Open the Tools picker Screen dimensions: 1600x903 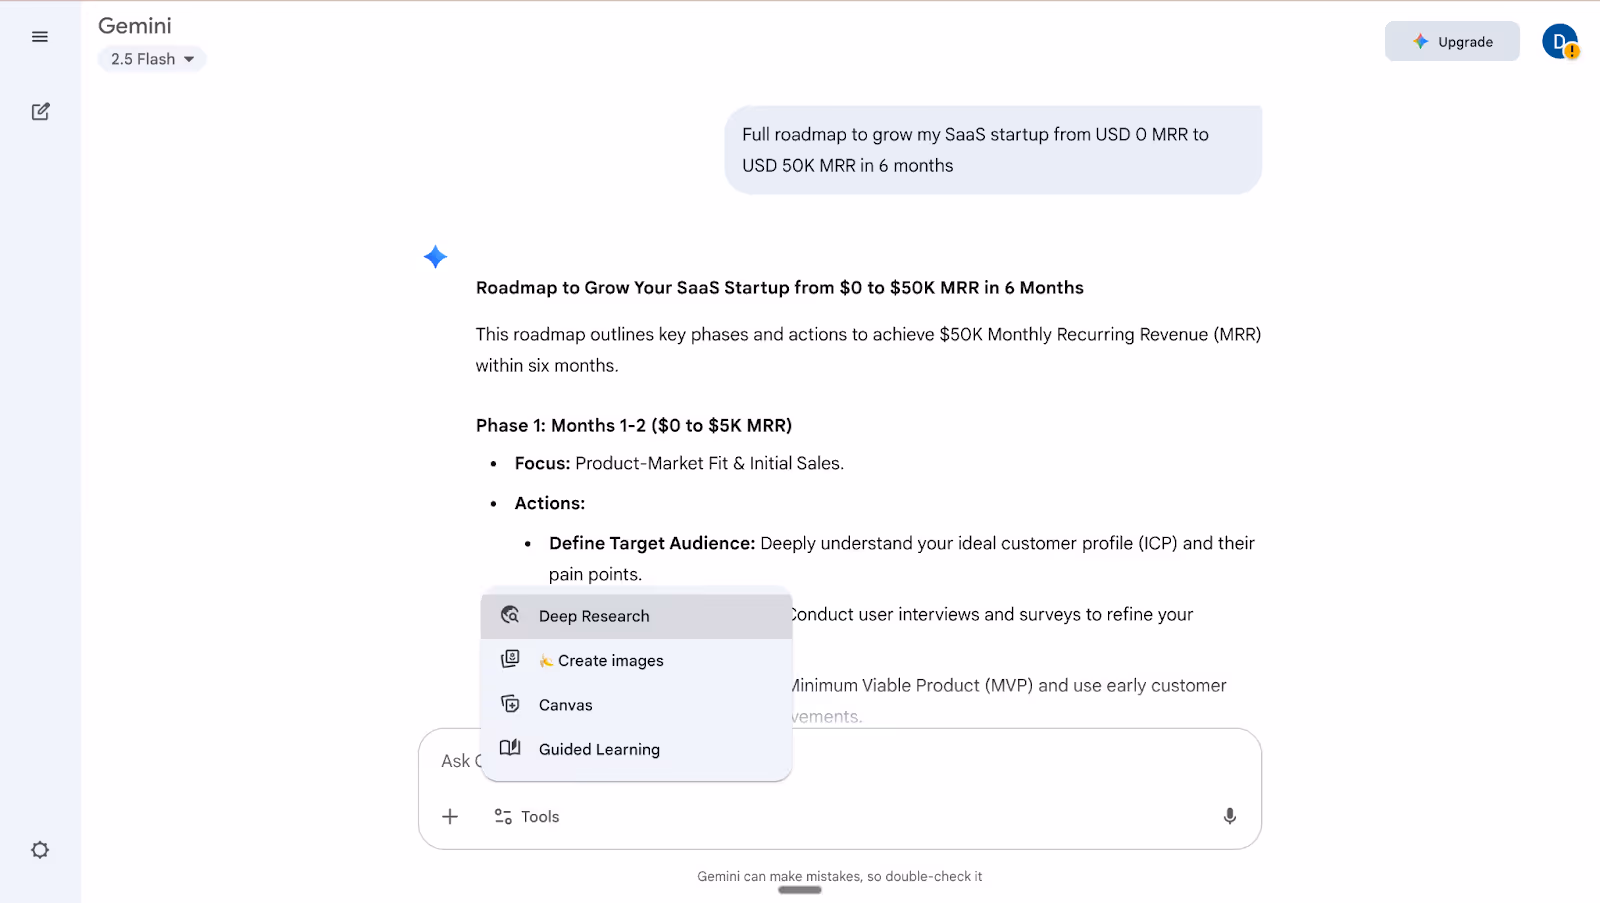click(x=526, y=816)
